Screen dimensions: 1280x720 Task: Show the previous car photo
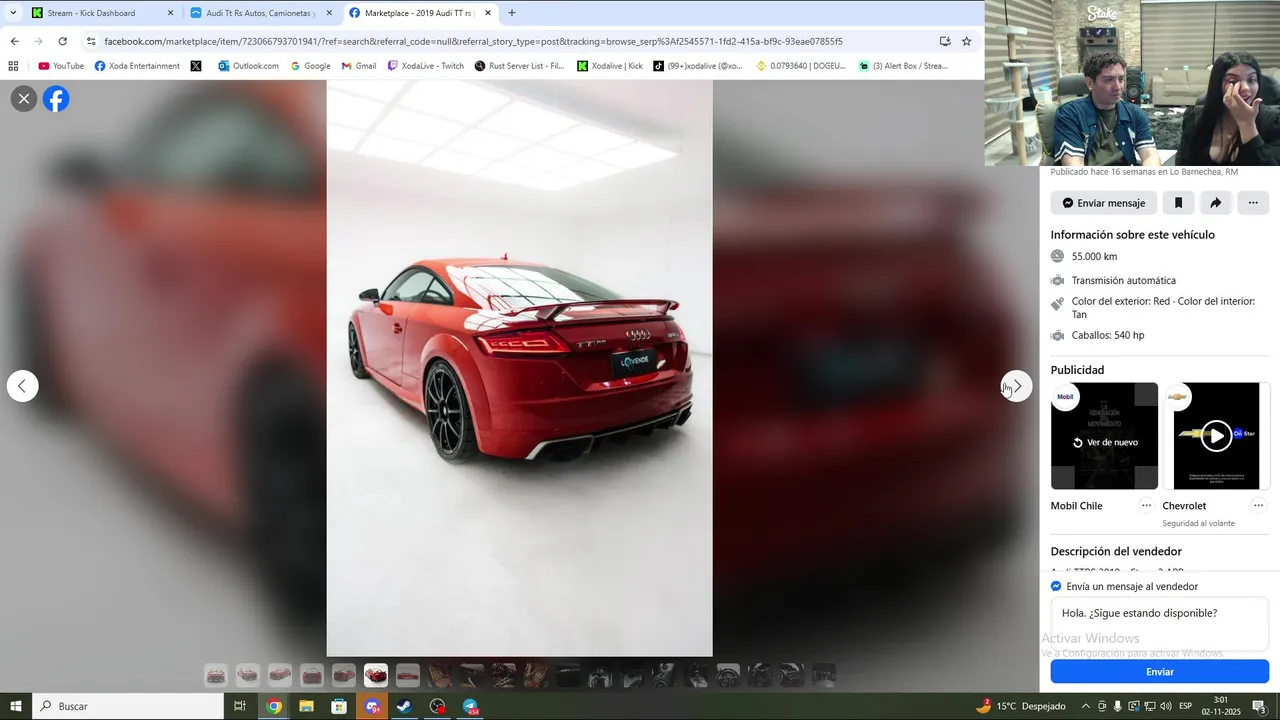click(22, 386)
